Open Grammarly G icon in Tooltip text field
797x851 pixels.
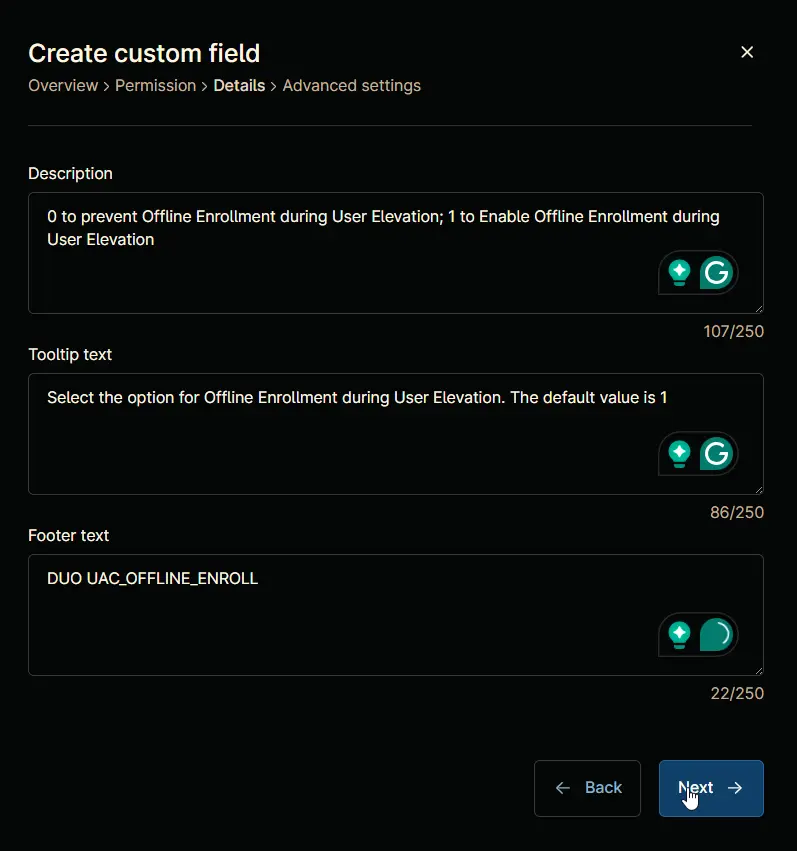pyautogui.click(x=716, y=454)
